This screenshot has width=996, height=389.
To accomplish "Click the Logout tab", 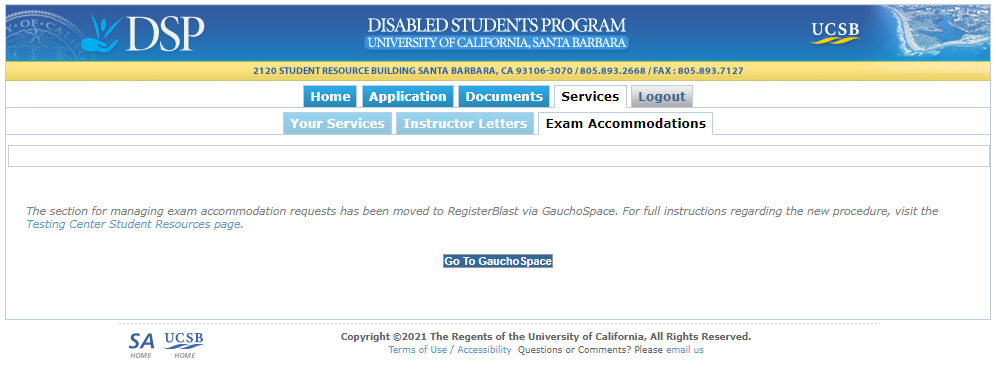I will pos(662,97).
